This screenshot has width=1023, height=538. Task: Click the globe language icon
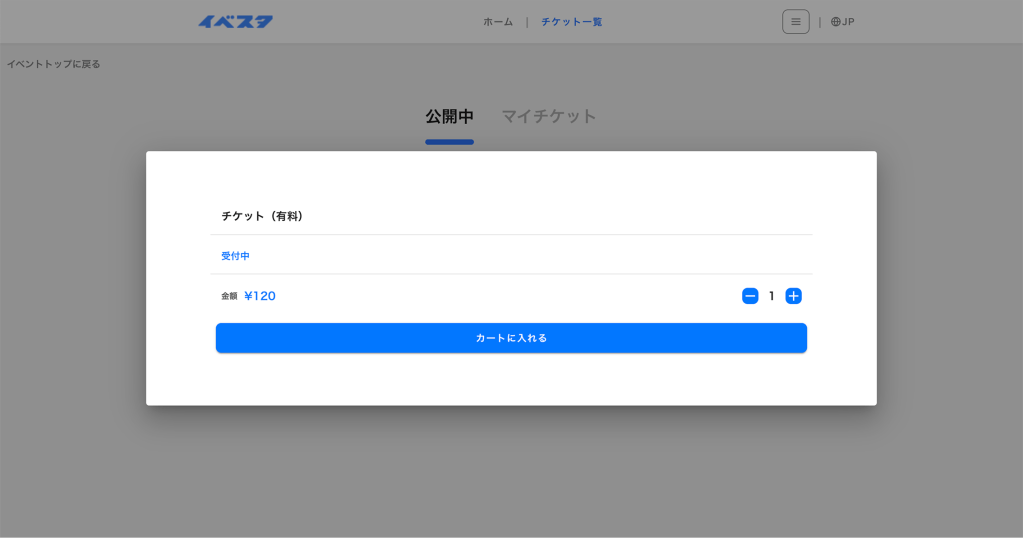click(x=836, y=22)
